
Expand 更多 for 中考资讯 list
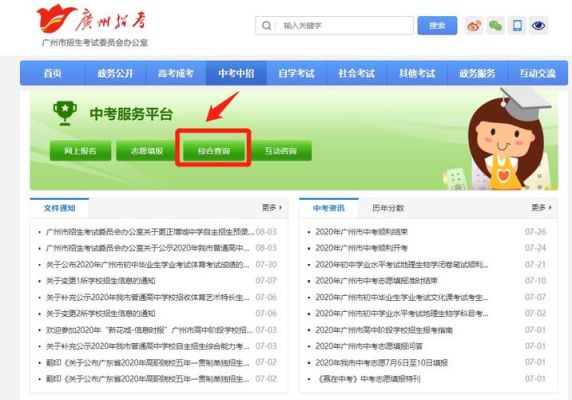pyautogui.click(x=541, y=207)
